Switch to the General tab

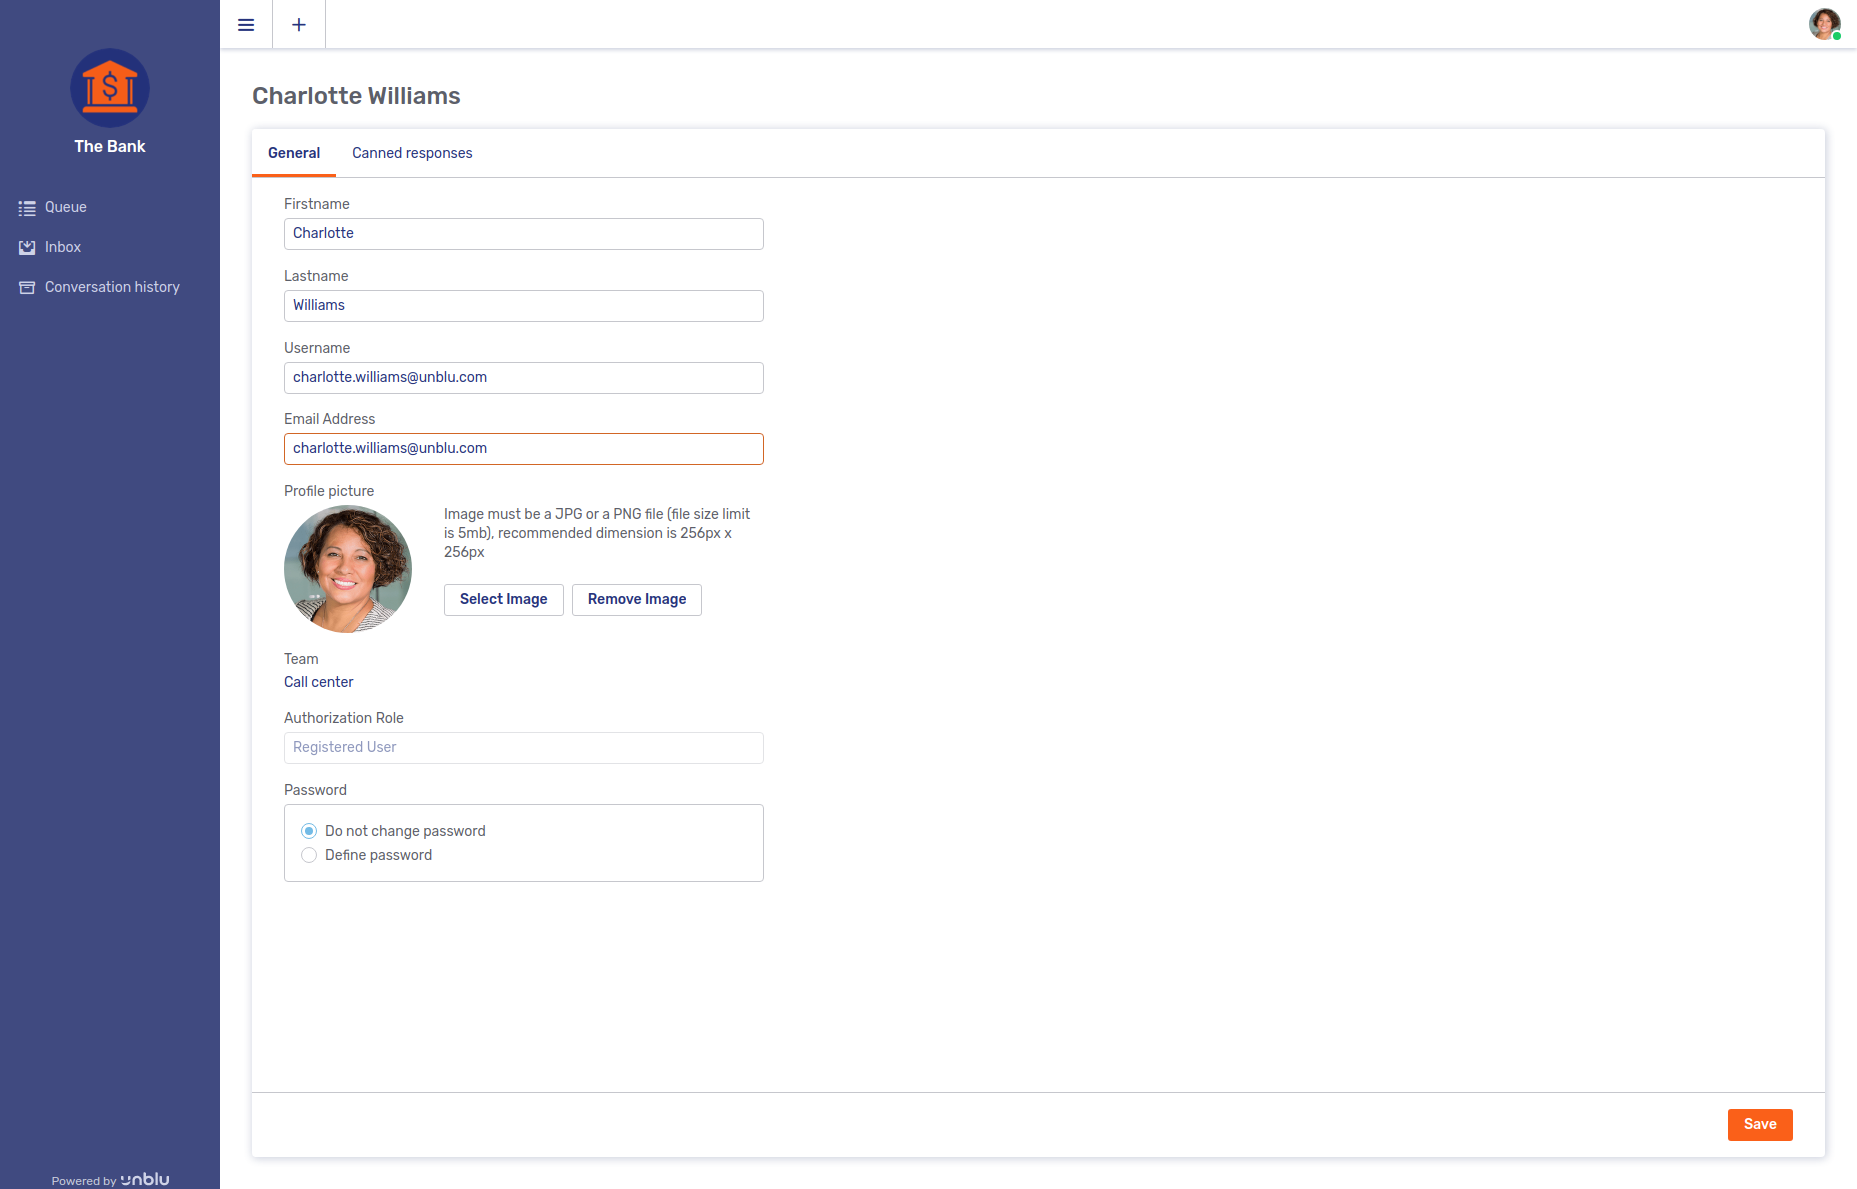pyautogui.click(x=293, y=153)
